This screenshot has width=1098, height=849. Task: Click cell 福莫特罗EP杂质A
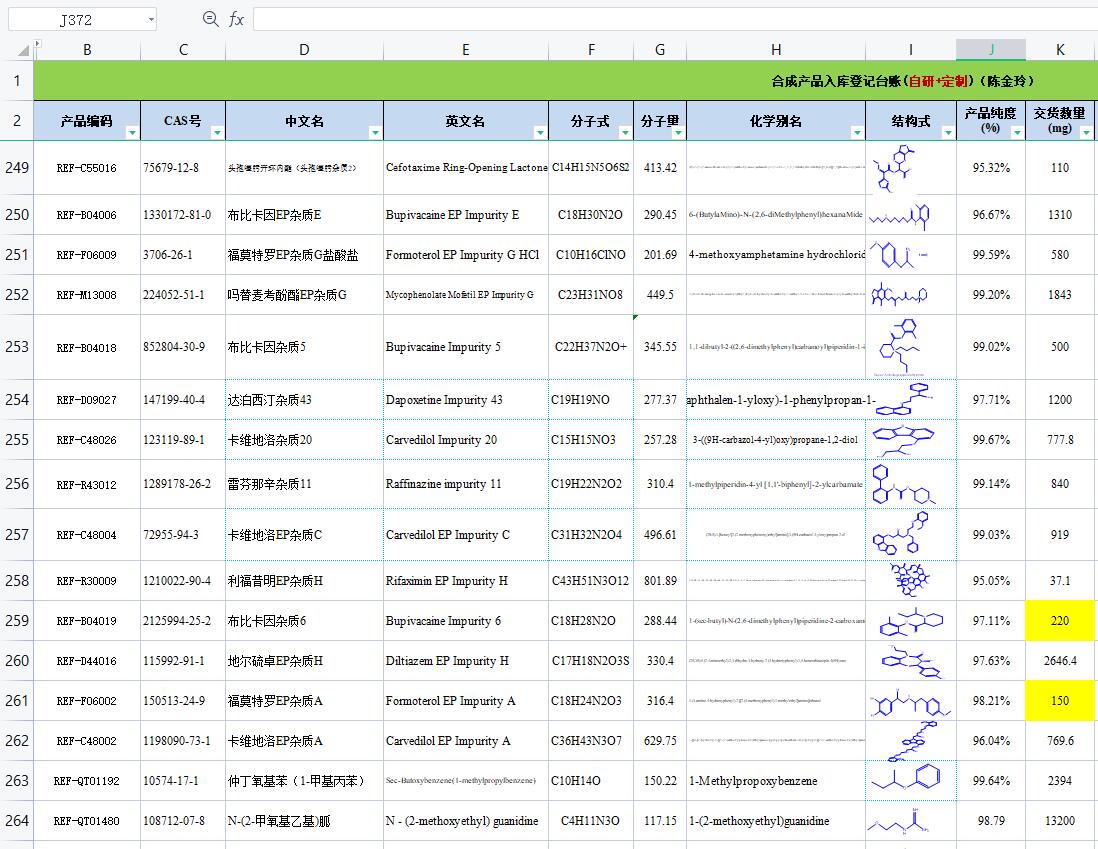[304, 700]
